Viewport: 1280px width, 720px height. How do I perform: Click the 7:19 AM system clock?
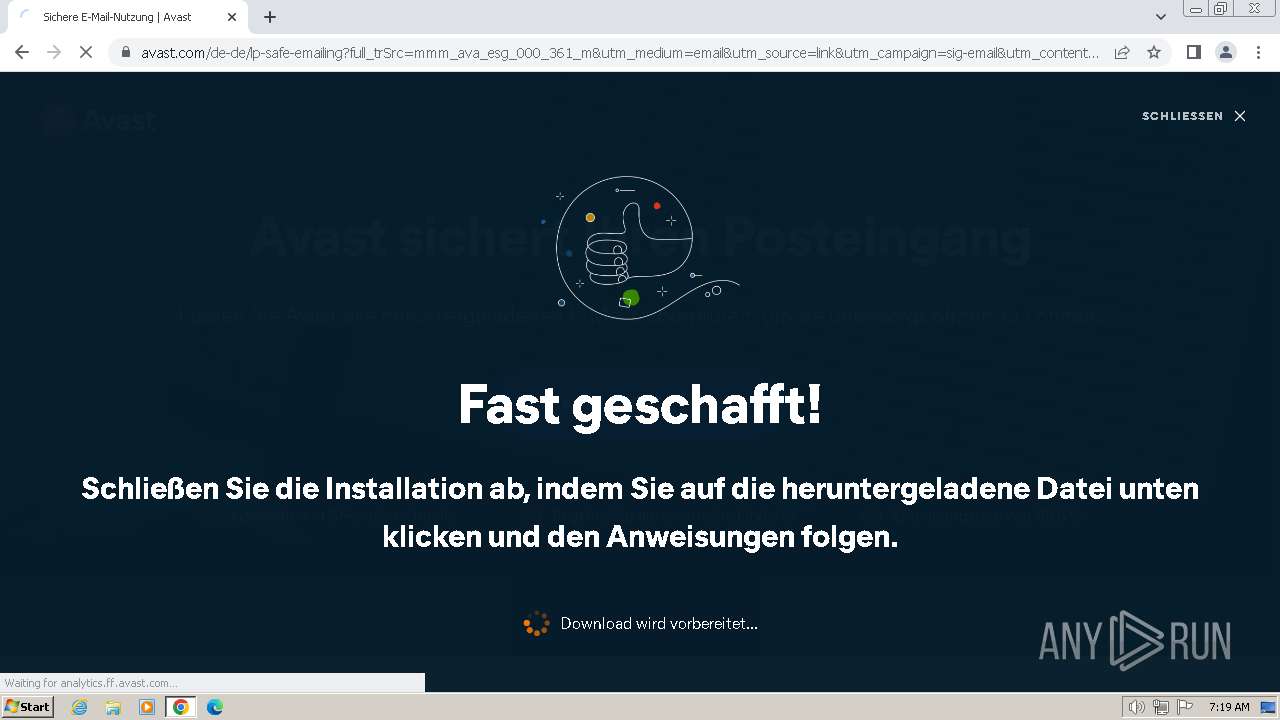pyautogui.click(x=1229, y=707)
